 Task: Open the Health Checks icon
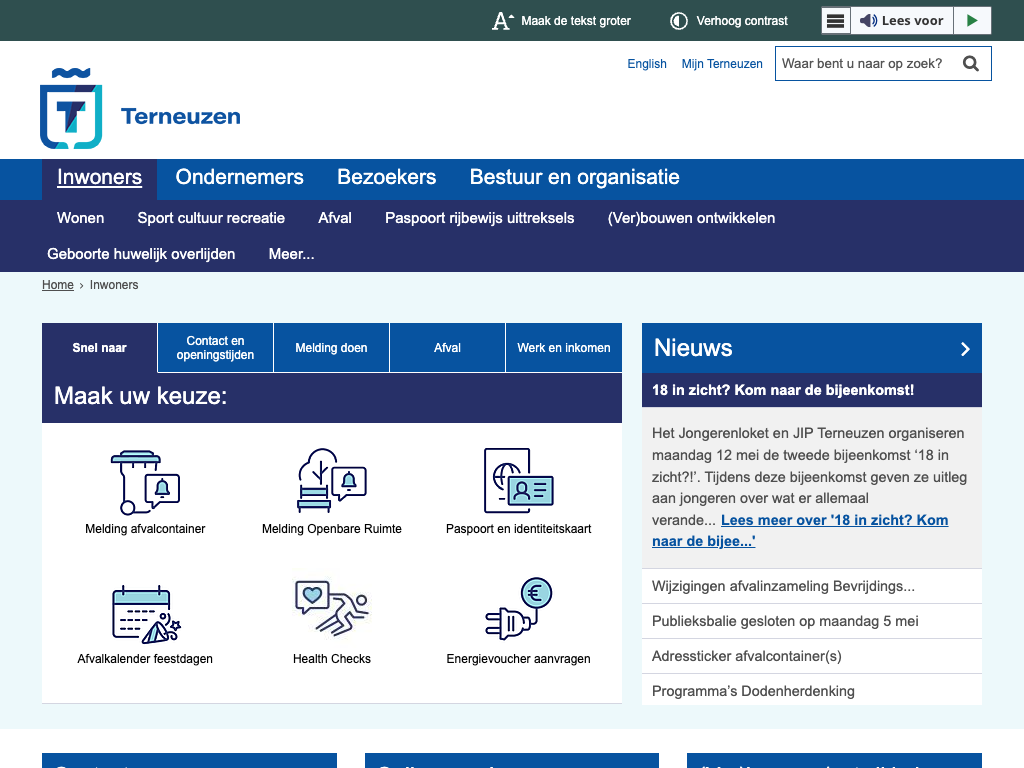331,608
